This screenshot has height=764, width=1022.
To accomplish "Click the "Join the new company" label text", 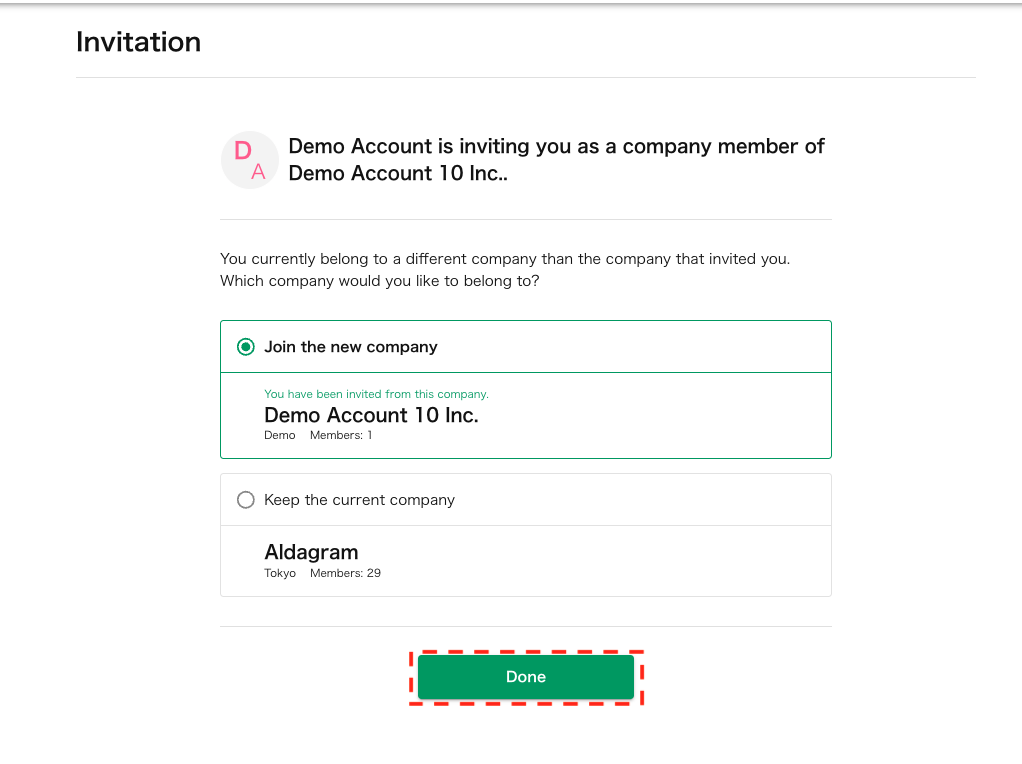I will coord(351,347).
